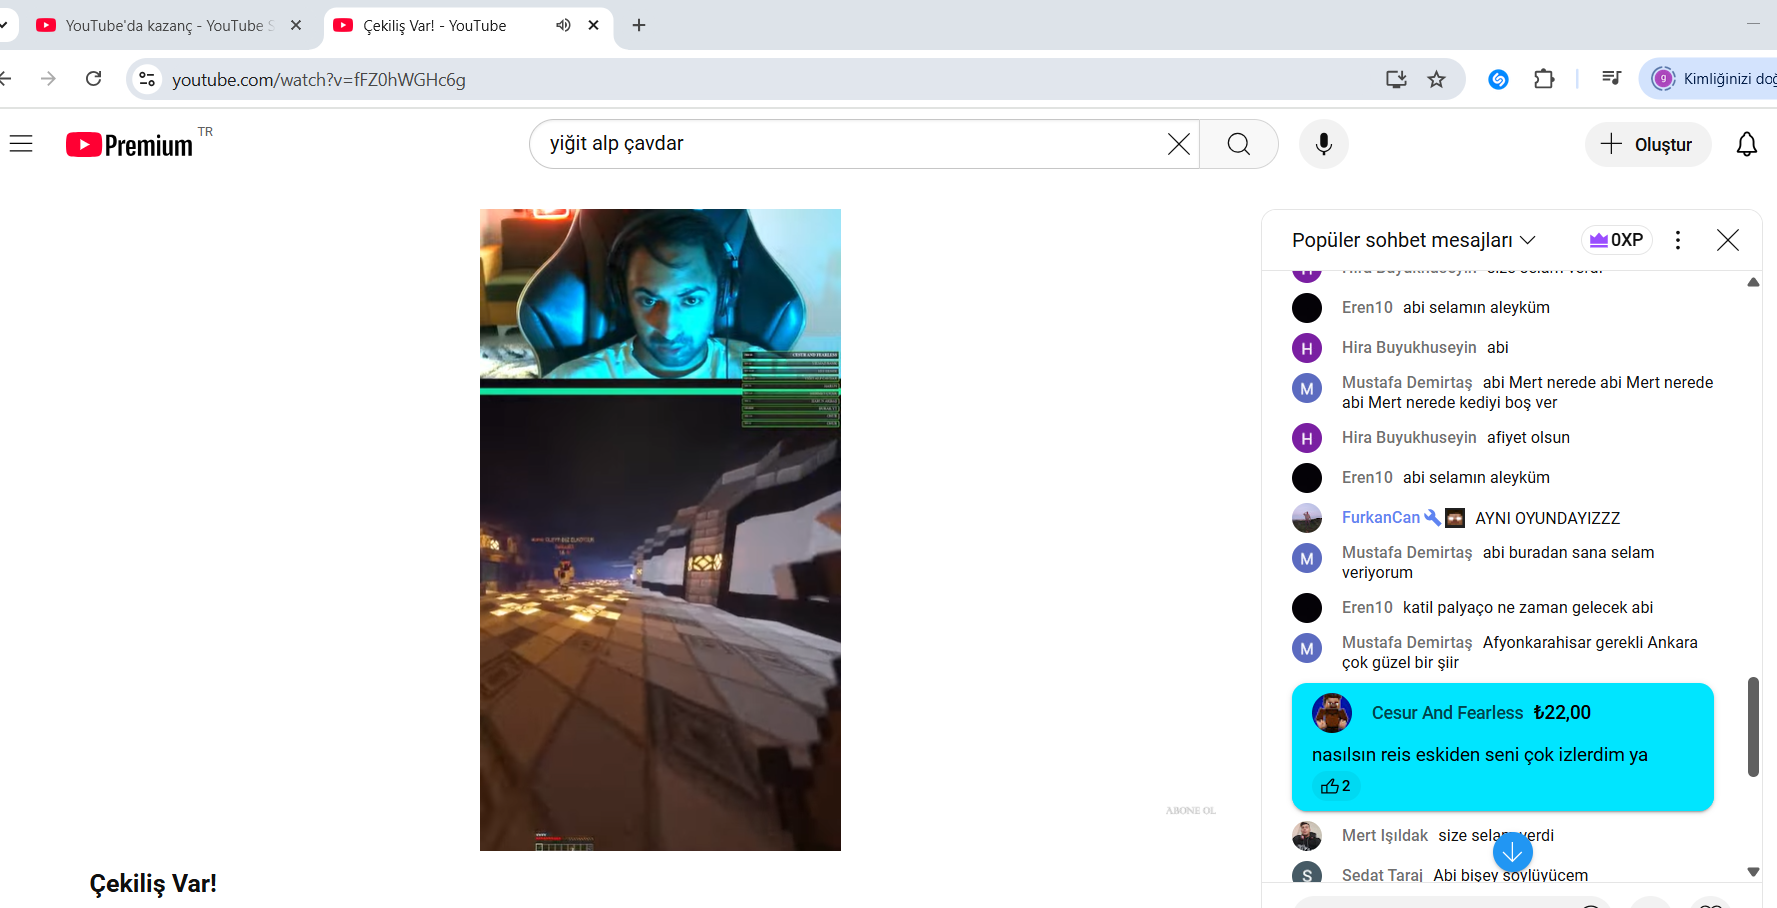Click Cesur And Fearless avatar in super chat
This screenshot has width=1777, height=908.
tap(1332, 713)
